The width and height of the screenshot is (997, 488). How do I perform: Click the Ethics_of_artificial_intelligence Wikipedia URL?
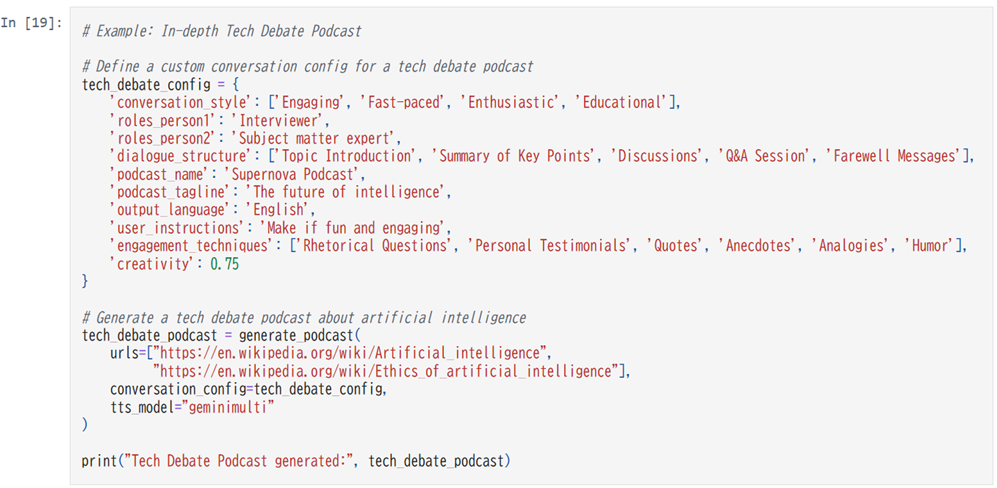tap(388, 371)
